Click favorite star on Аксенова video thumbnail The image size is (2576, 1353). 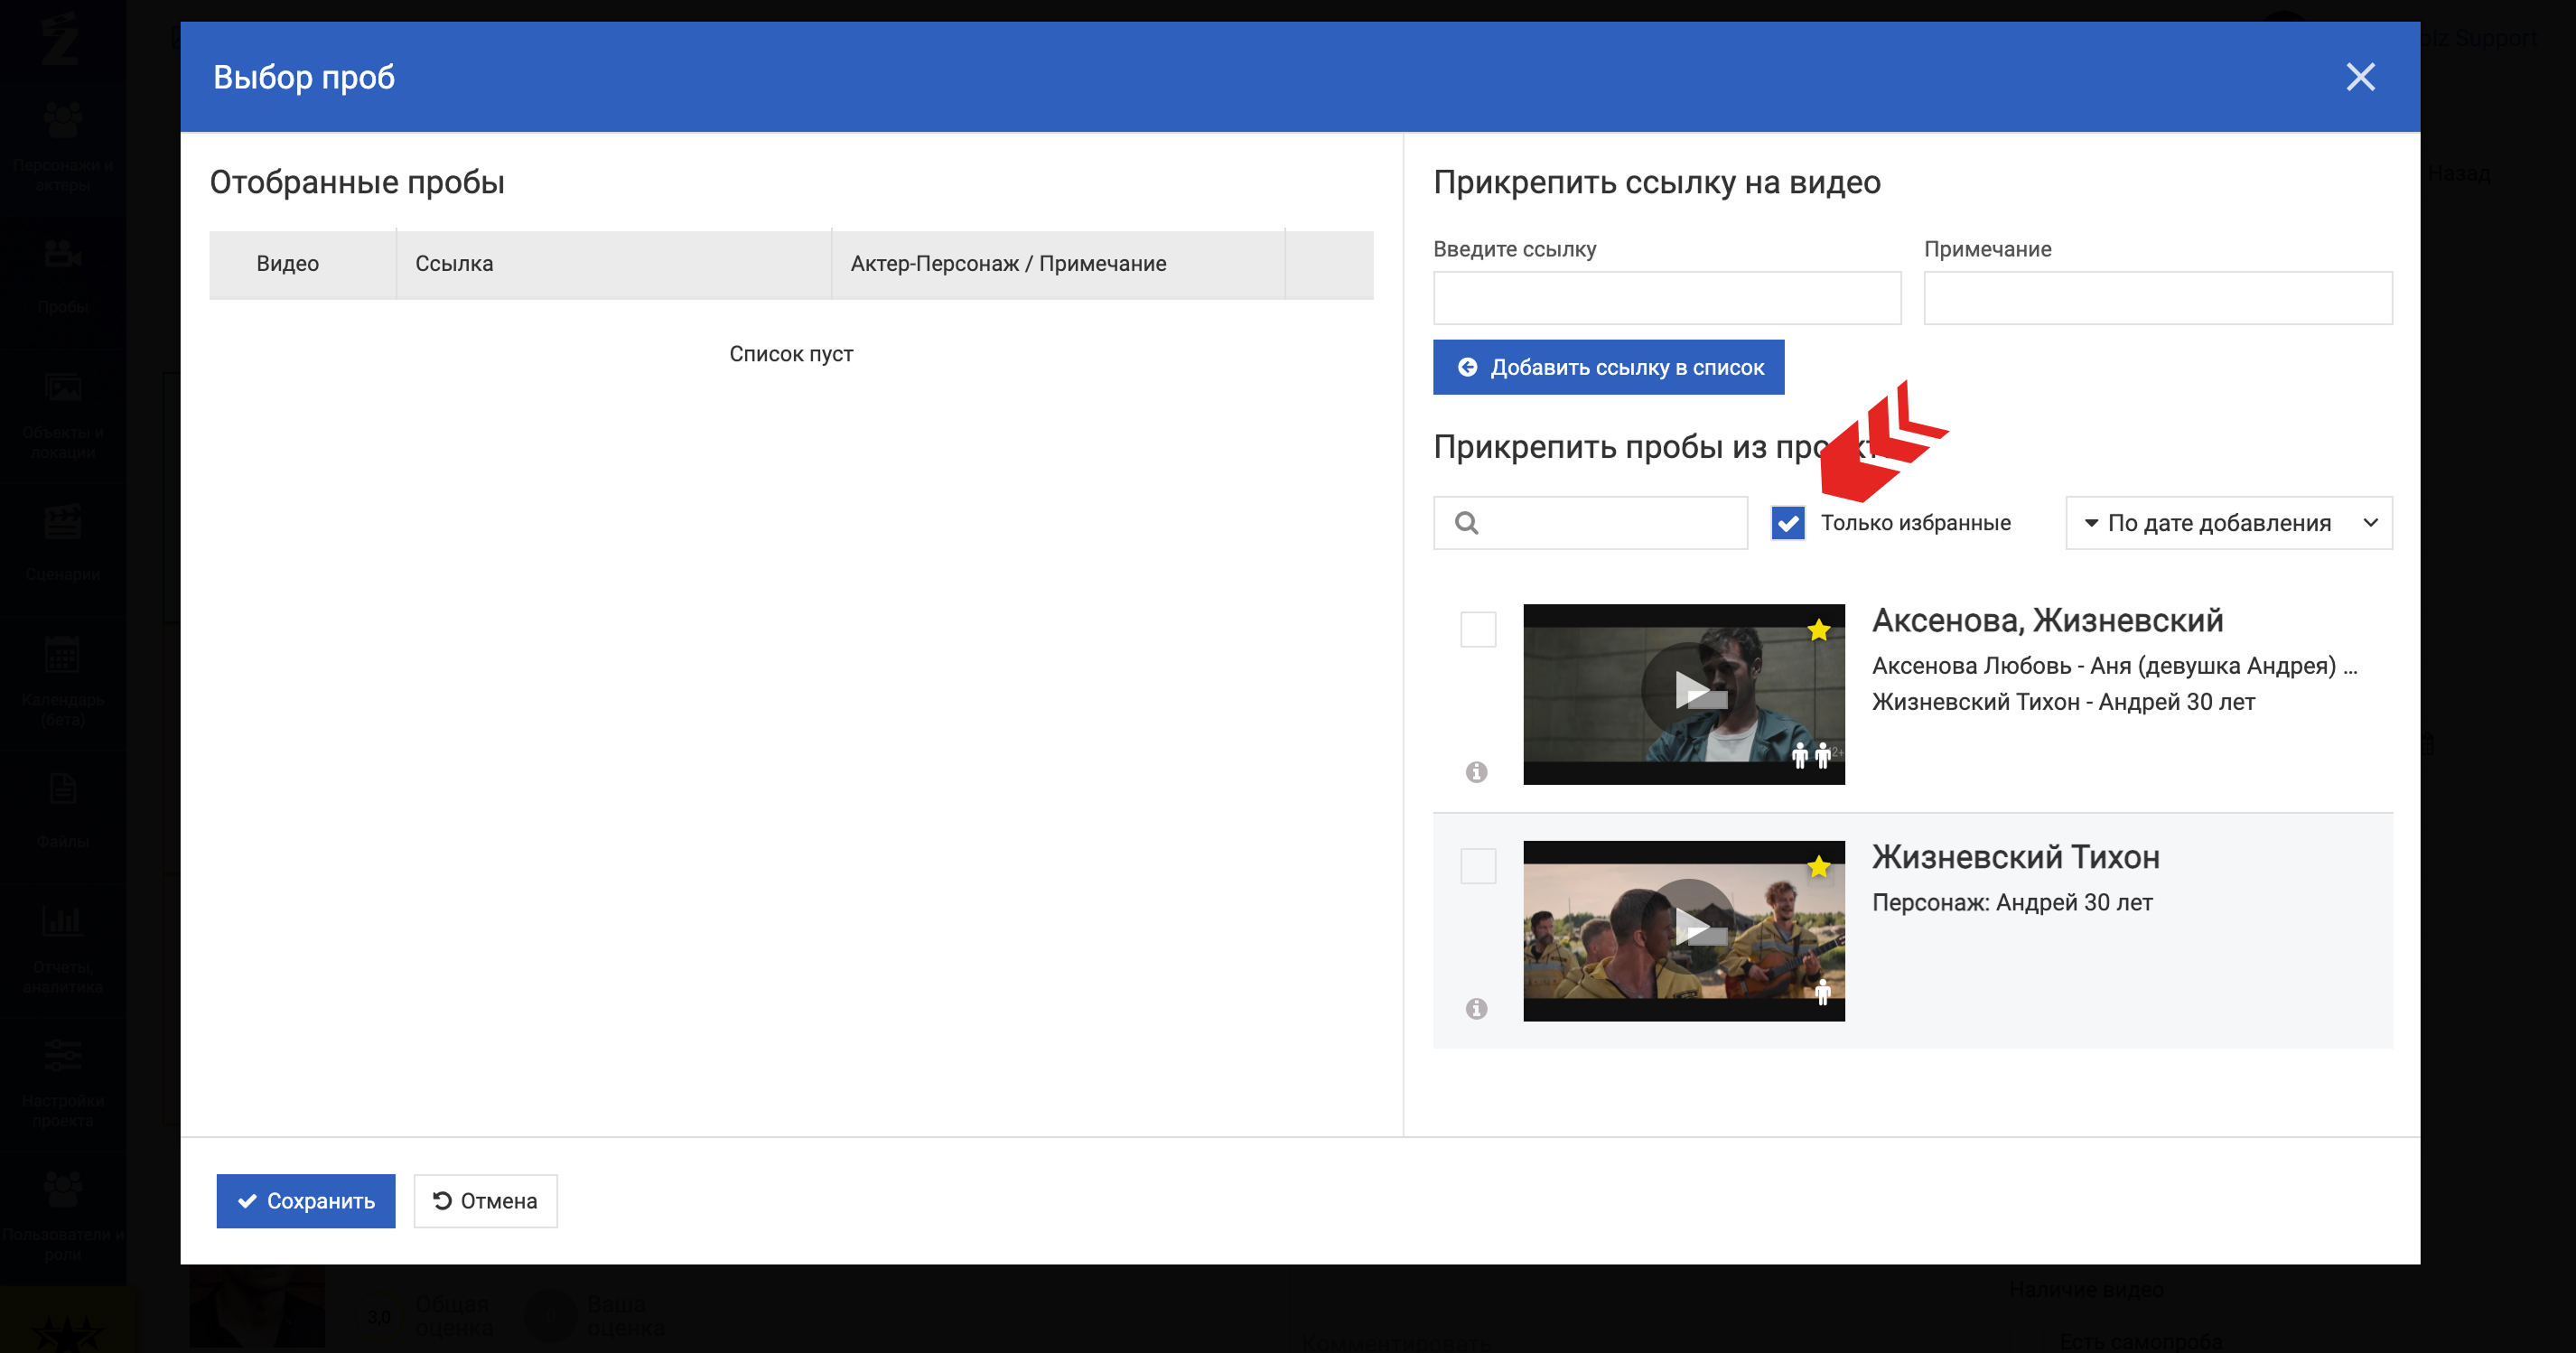1818,630
